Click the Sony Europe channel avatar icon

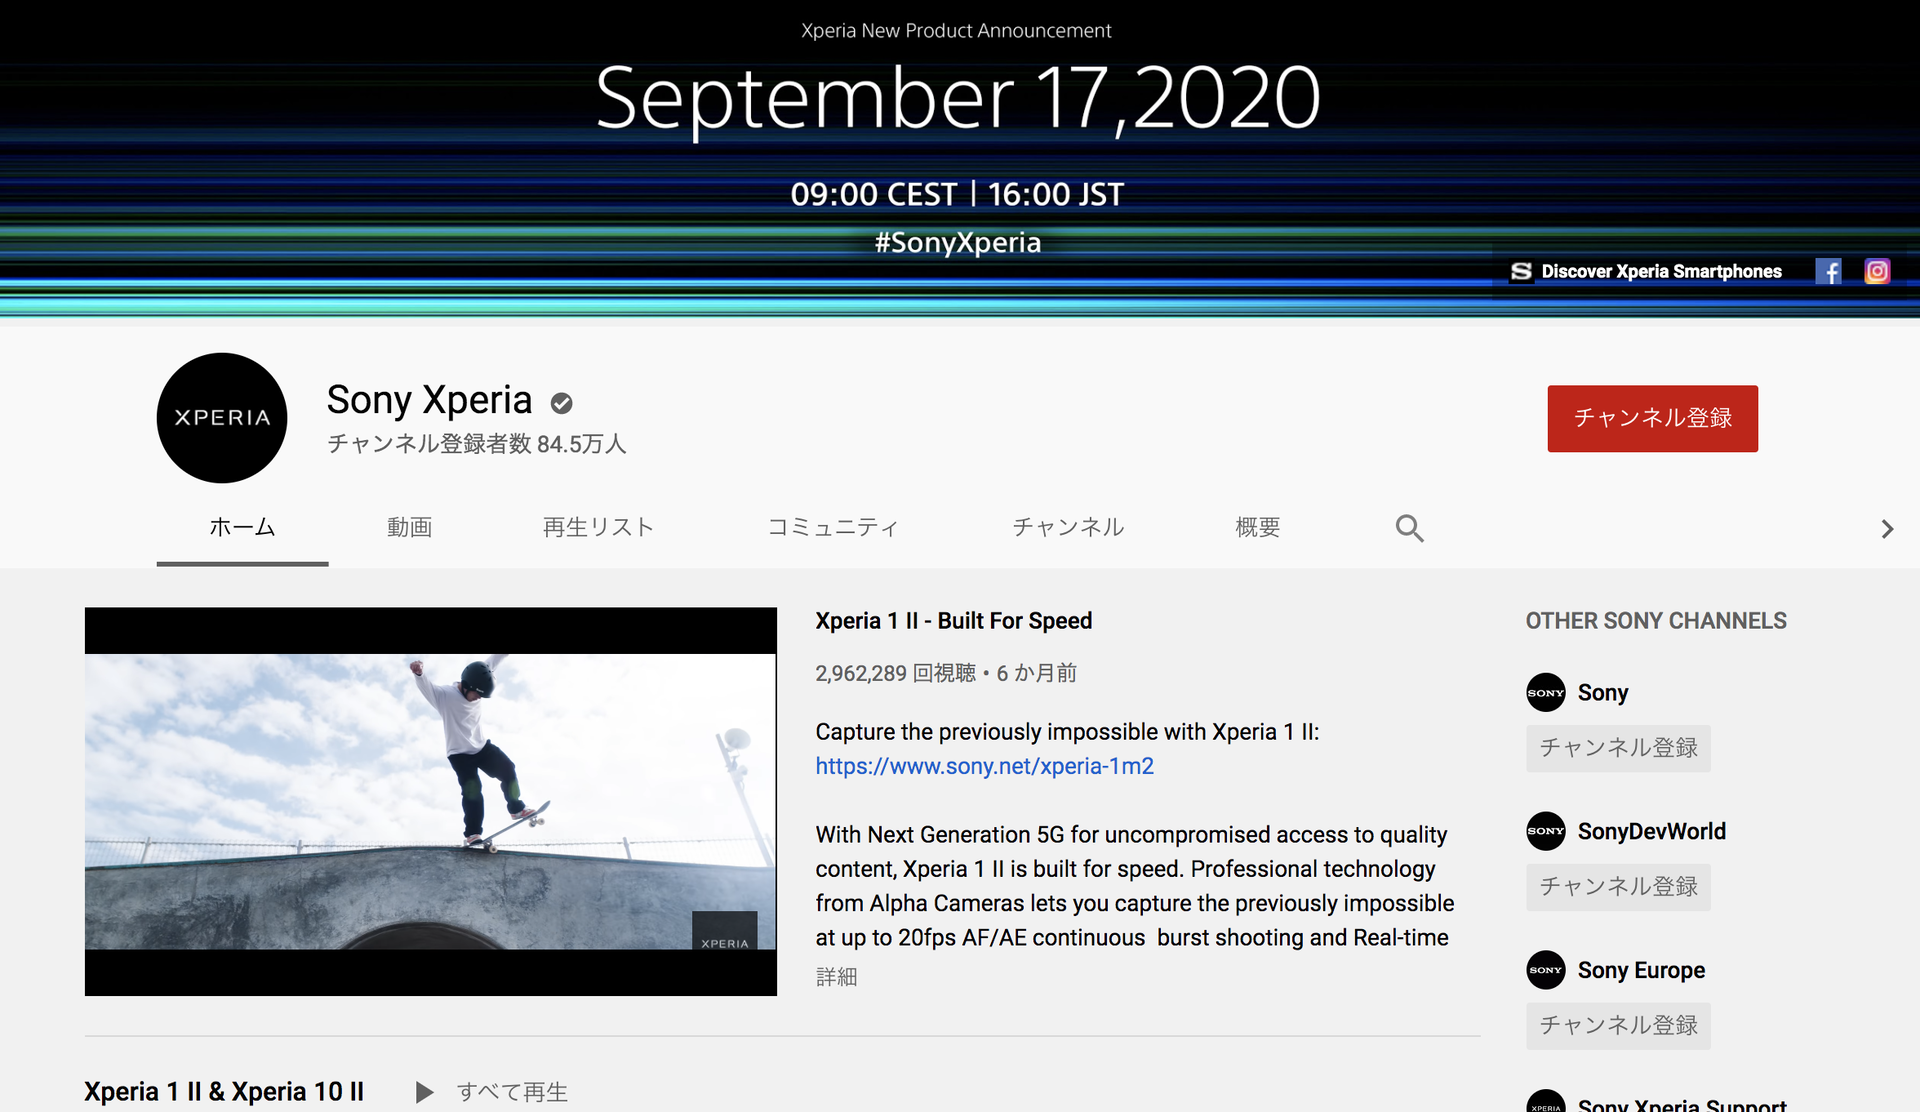tap(1545, 970)
